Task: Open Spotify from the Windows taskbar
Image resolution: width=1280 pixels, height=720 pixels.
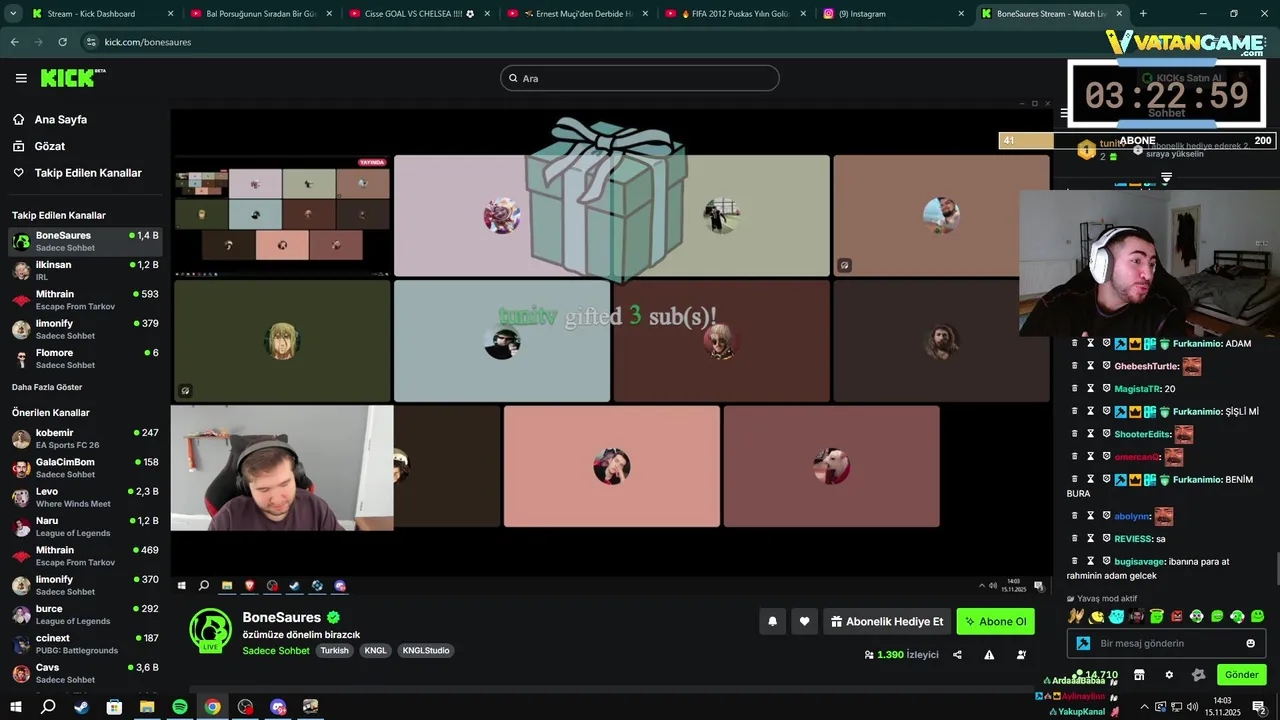Action: click(180, 706)
